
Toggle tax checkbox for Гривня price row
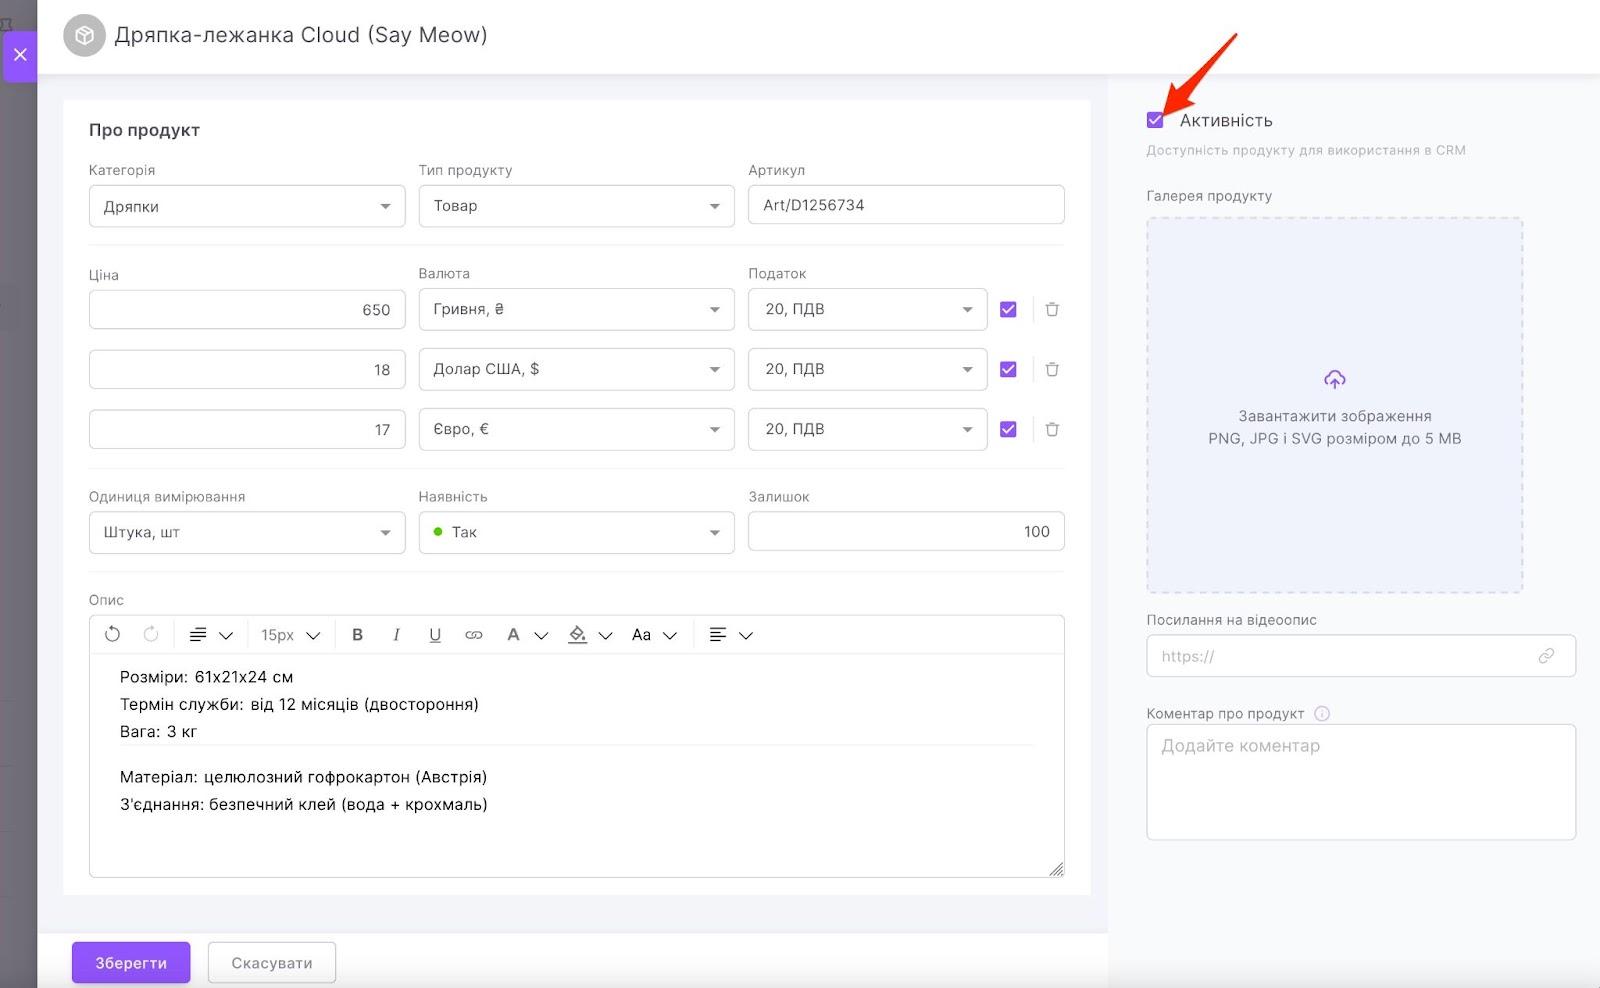[x=1008, y=310]
